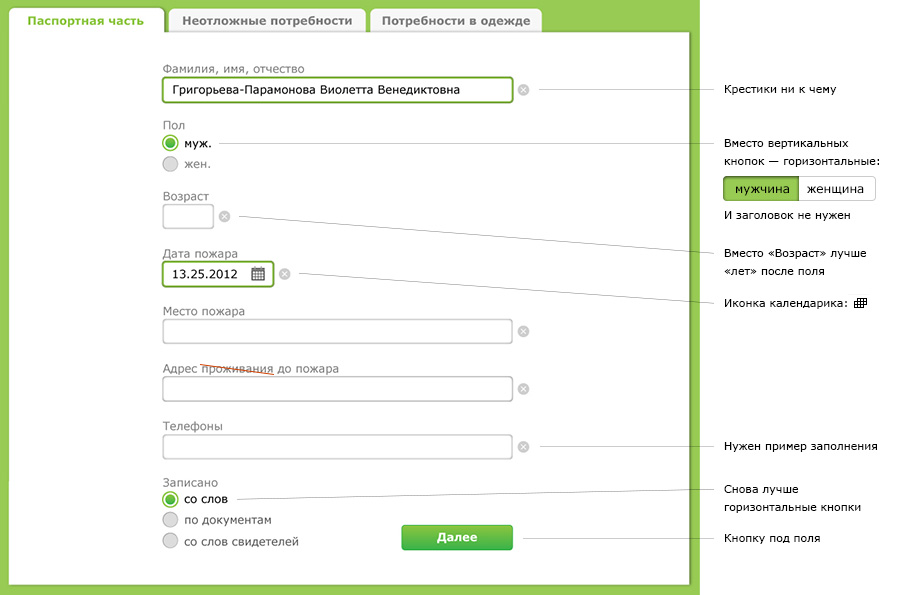Open the Потребности в одежде tab
900x595 pixels.
456,20
